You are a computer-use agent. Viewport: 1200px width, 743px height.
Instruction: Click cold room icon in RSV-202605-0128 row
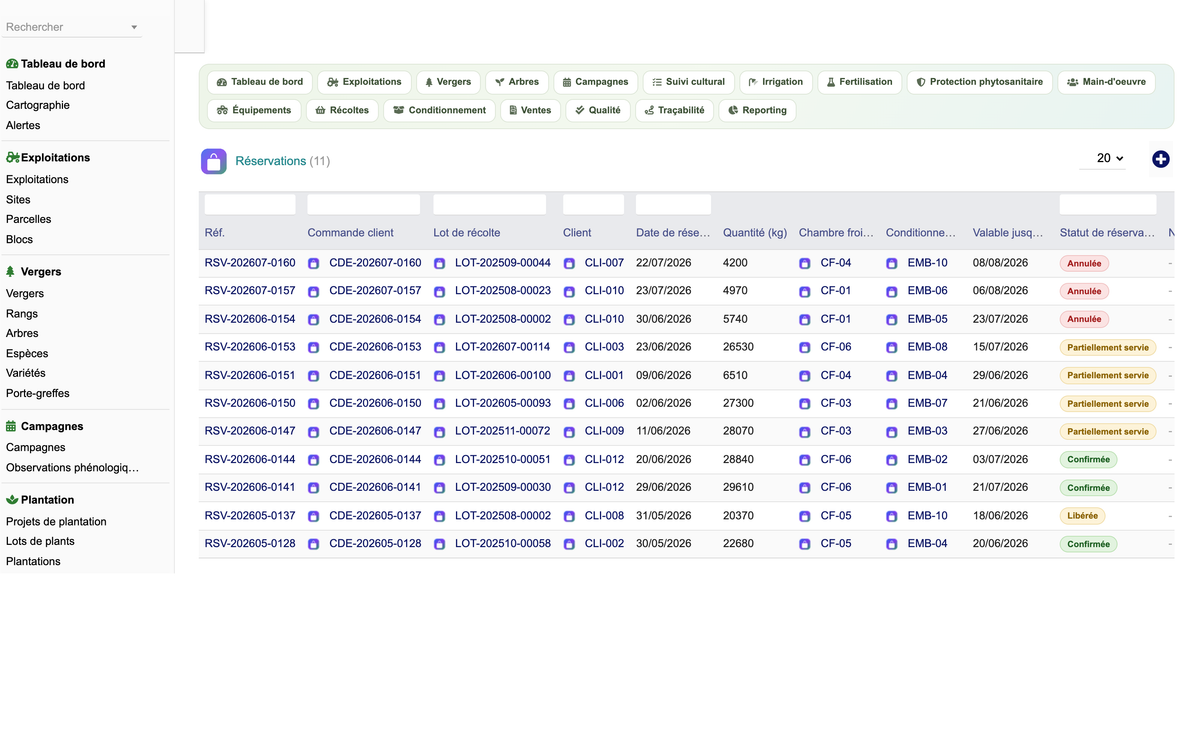coord(805,545)
